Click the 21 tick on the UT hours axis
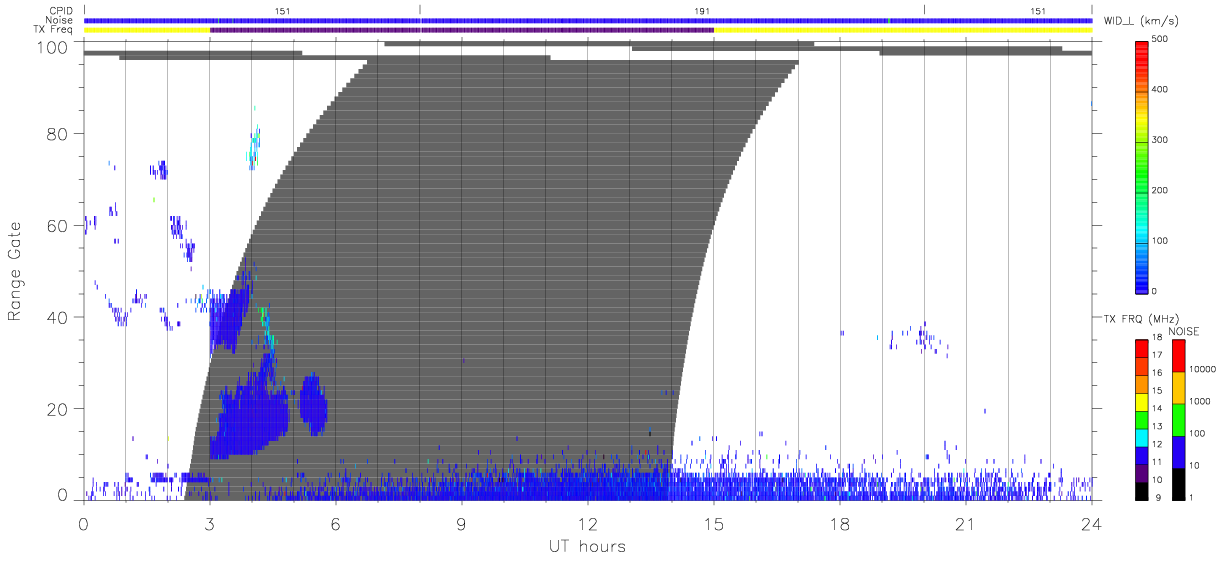Screen dimensions: 1228x567 pos(966,523)
